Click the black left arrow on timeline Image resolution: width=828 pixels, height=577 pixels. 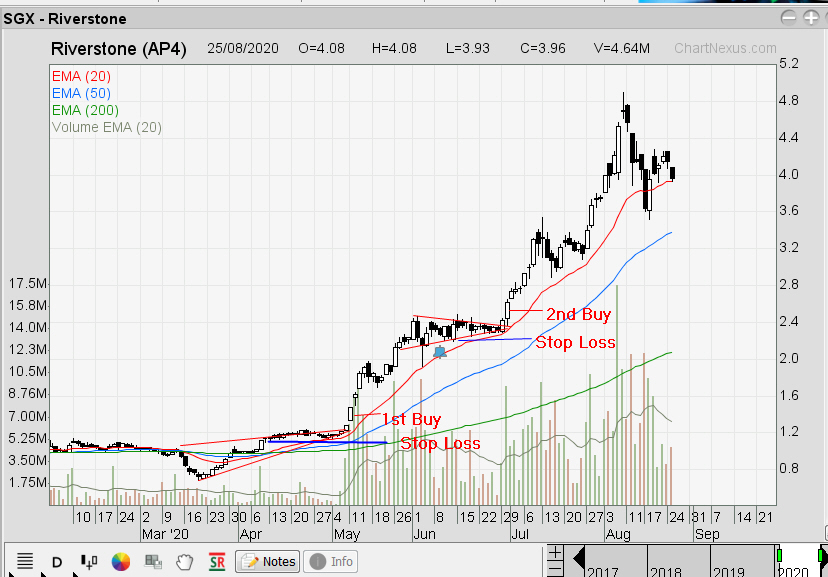(x=579, y=559)
